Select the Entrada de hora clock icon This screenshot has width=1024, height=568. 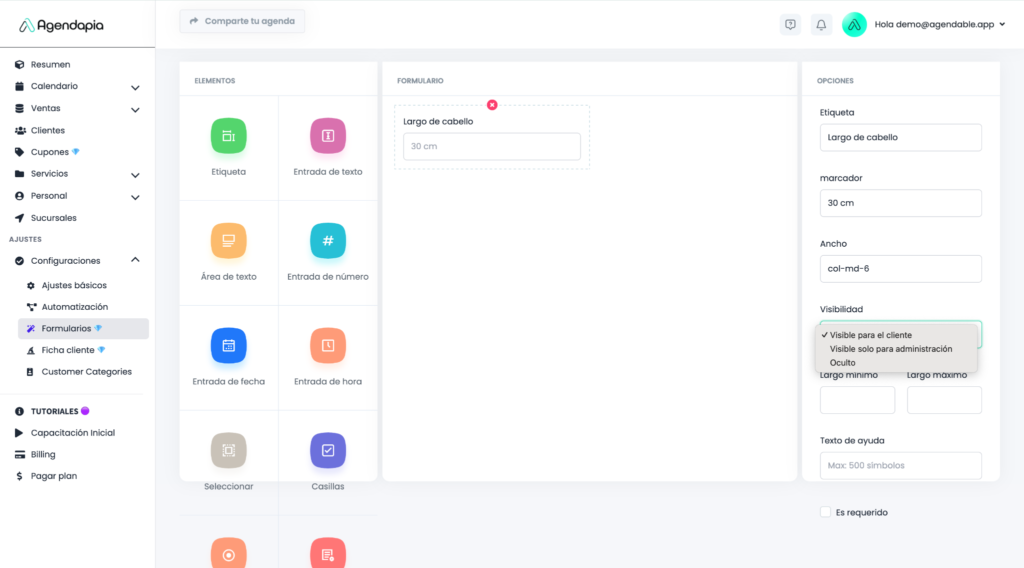(x=328, y=346)
